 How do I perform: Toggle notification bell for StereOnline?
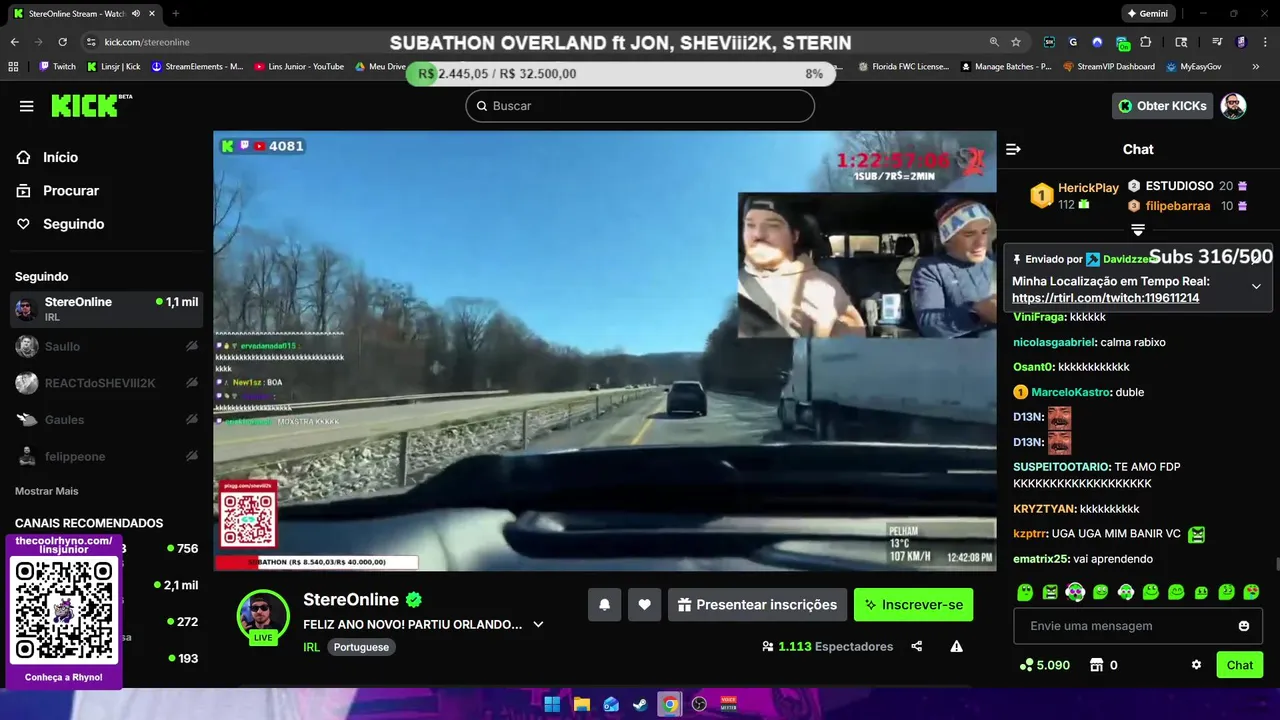click(x=605, y=604)
